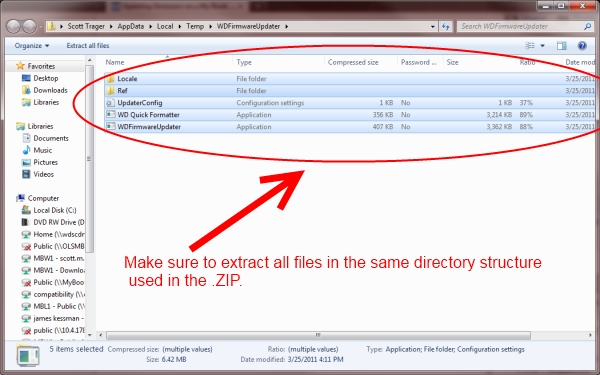The height and width of the screenshot is (375, 600).
Task: Select Local in the address path
Action: coord(165,26)
